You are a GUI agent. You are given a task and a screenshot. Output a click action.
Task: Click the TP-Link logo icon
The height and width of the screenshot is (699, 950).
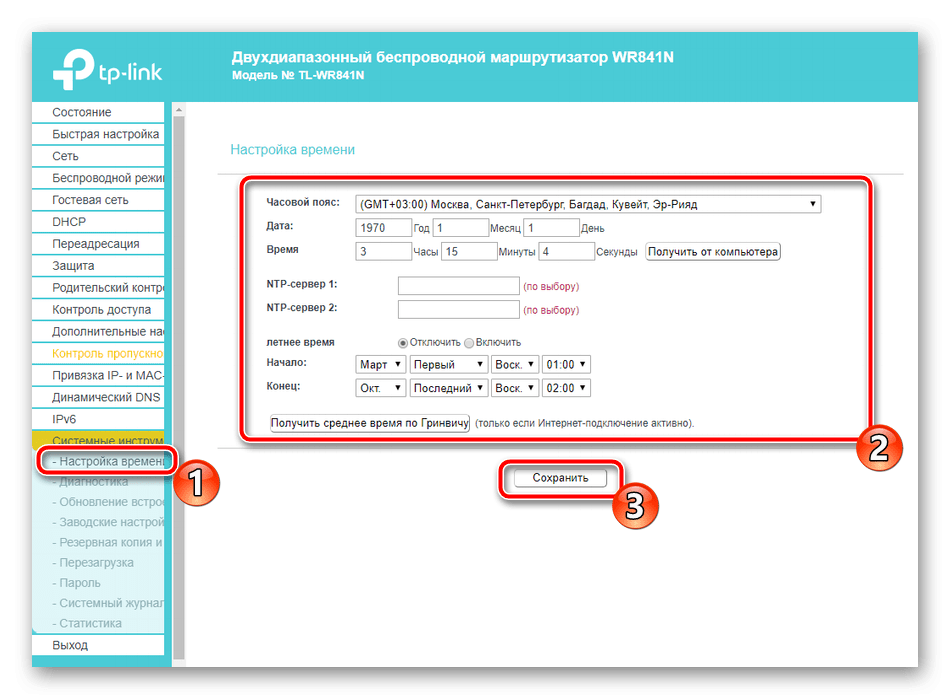(x=71, y=68)
